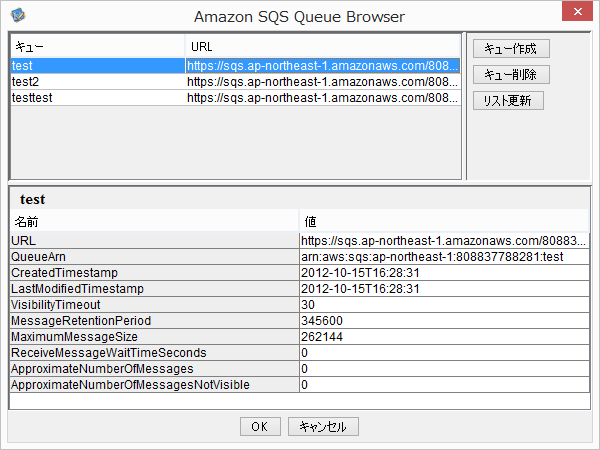Click URL of test2 queue

322,81
